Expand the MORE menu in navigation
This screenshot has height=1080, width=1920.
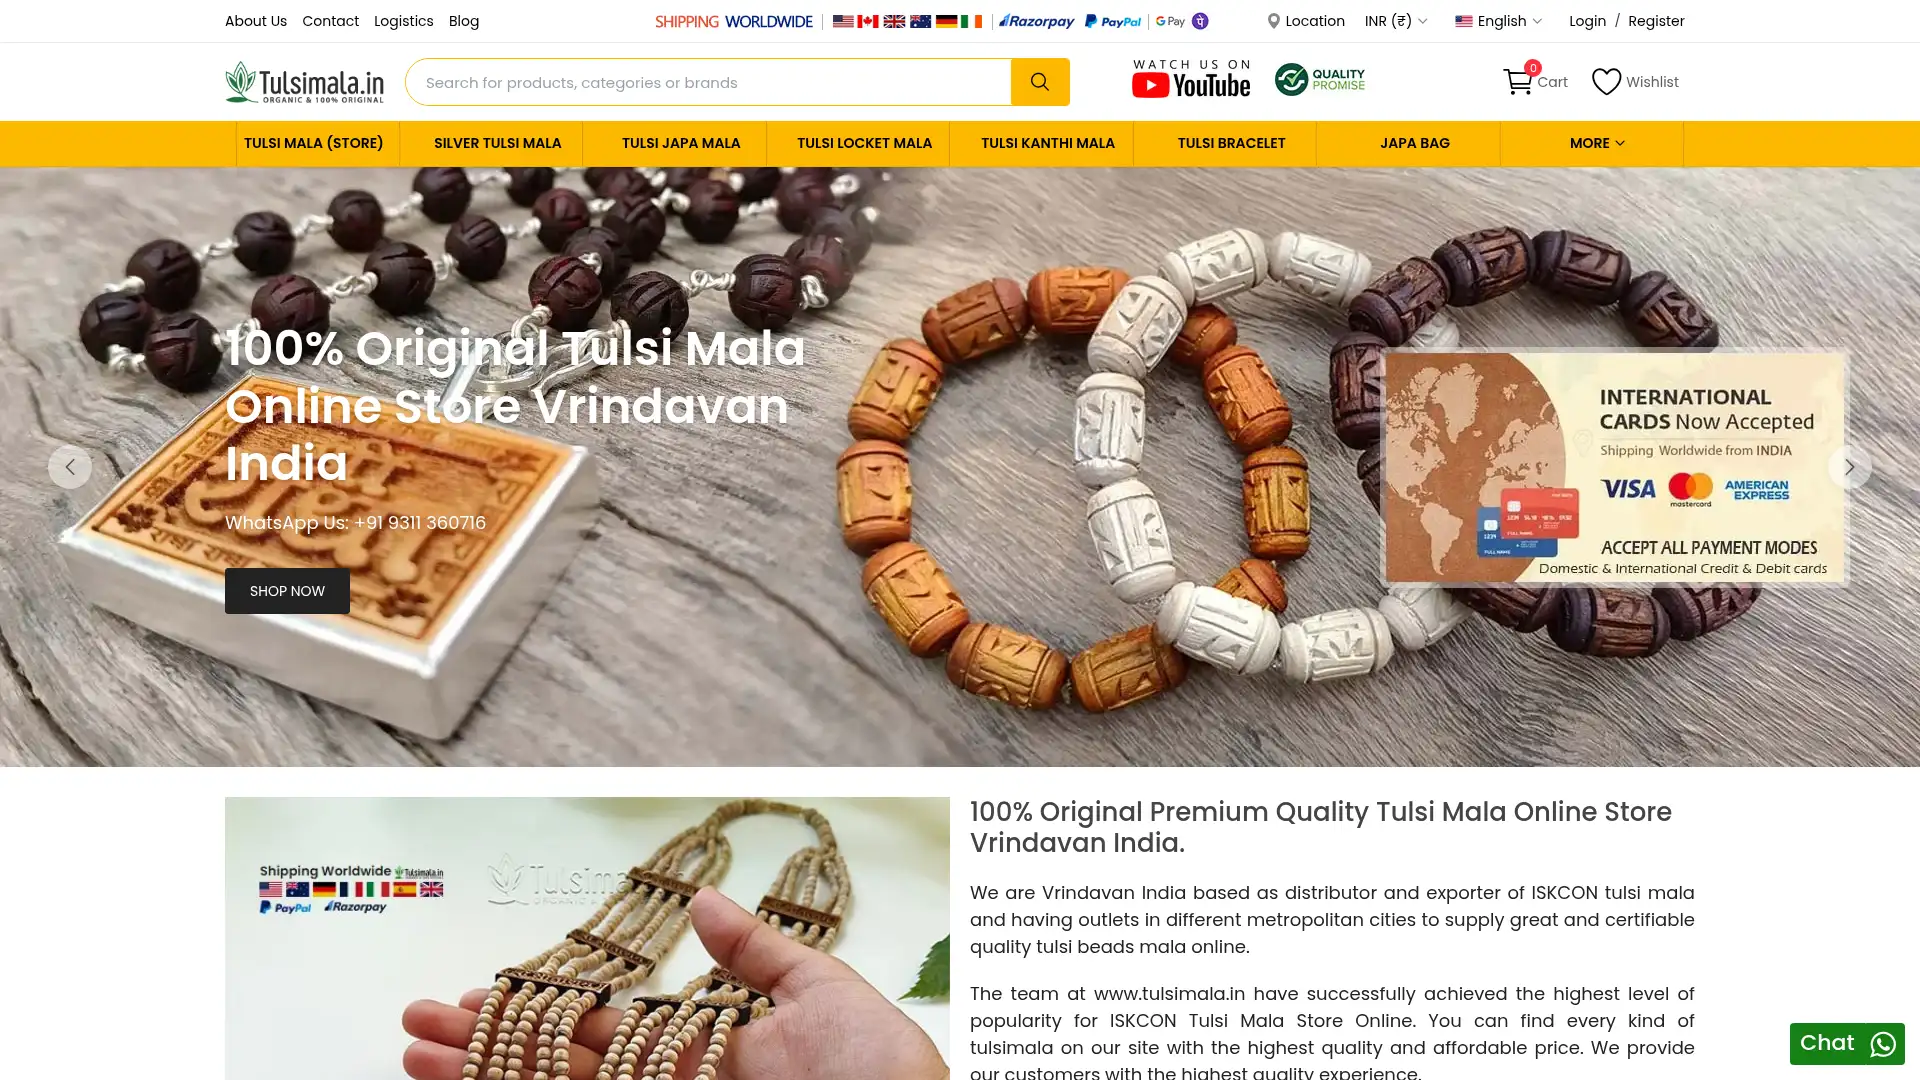click(x=1597, y=143)
